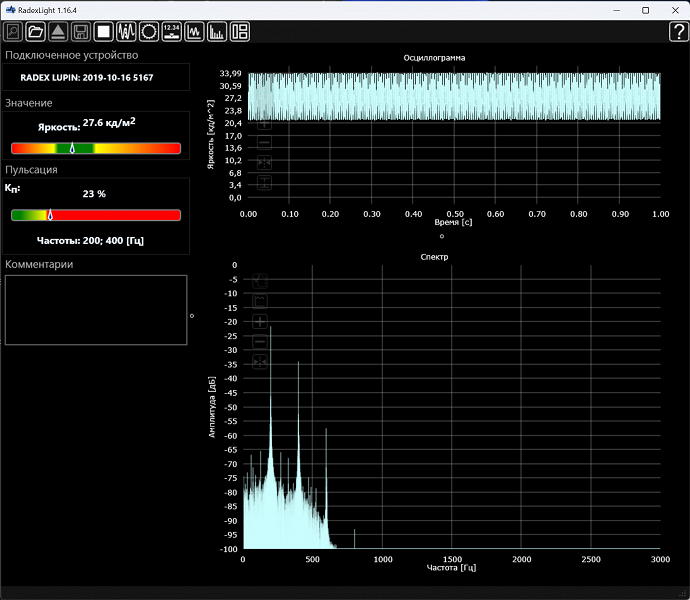Click the brightness level color gauge

[x=96, y=148]
